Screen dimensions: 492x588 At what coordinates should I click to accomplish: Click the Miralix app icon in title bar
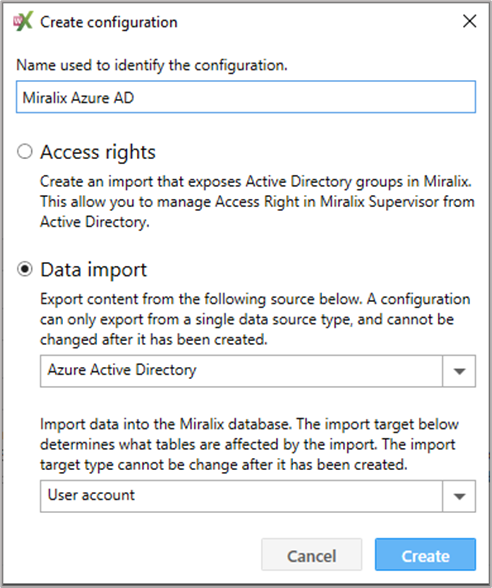pos(23,21)
